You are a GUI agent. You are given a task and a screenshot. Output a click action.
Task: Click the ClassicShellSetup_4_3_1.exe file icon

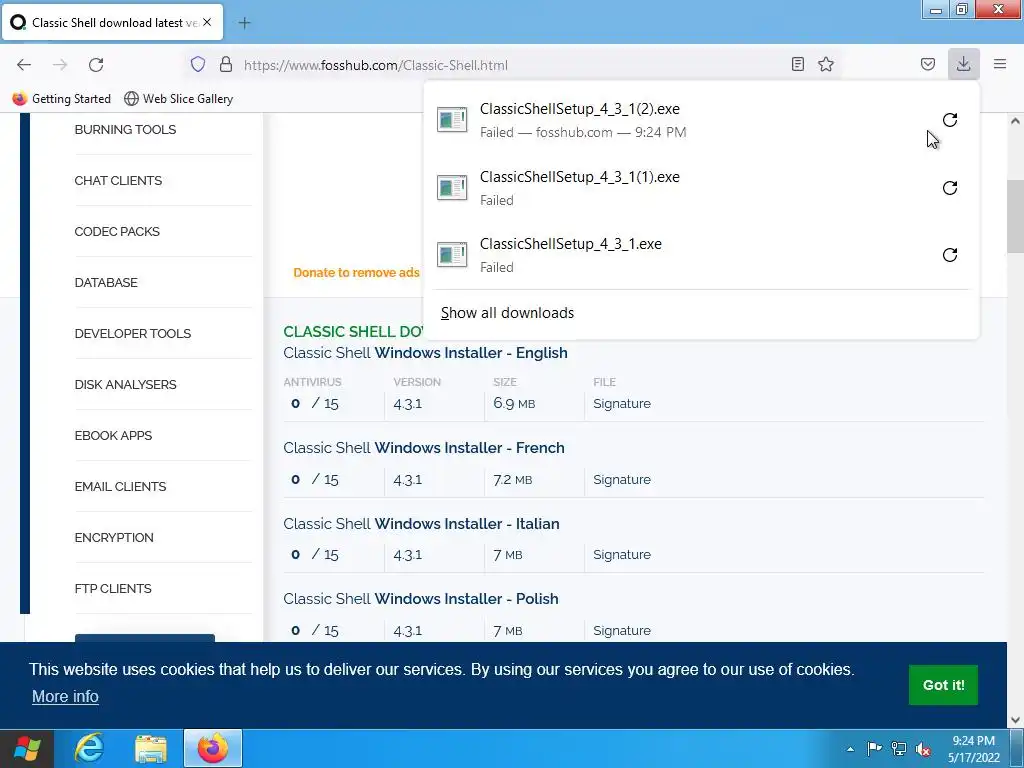coord(452,255)
